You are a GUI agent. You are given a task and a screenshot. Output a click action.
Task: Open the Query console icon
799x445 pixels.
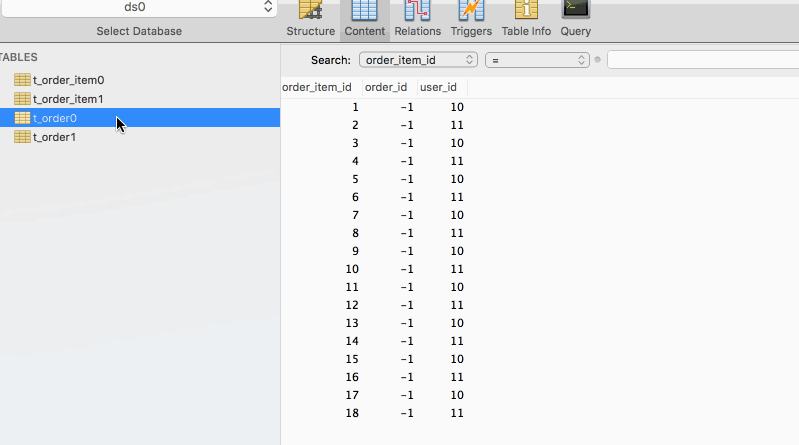[575, 10]
